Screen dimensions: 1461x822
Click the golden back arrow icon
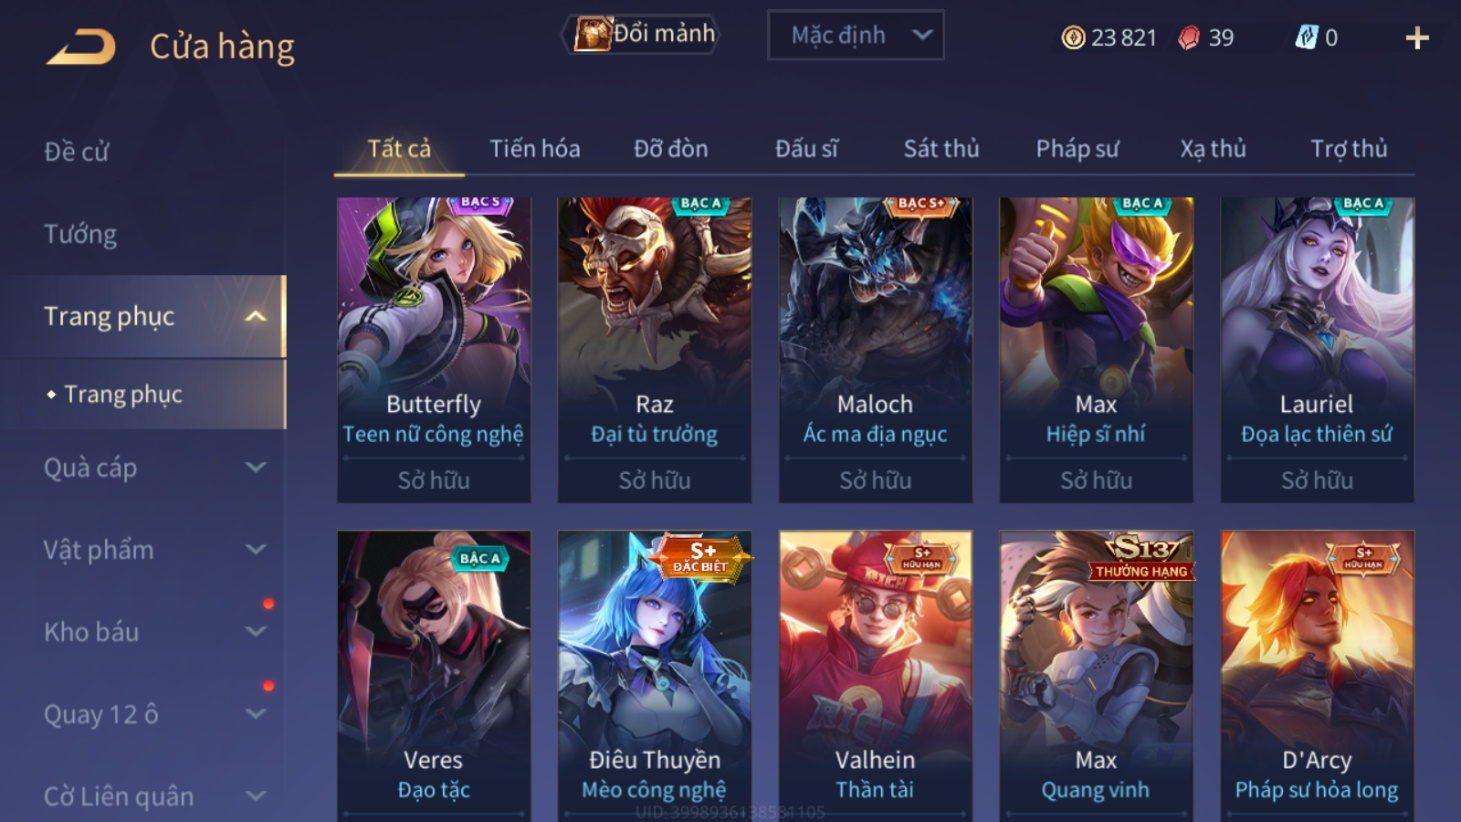pos(82,46)
